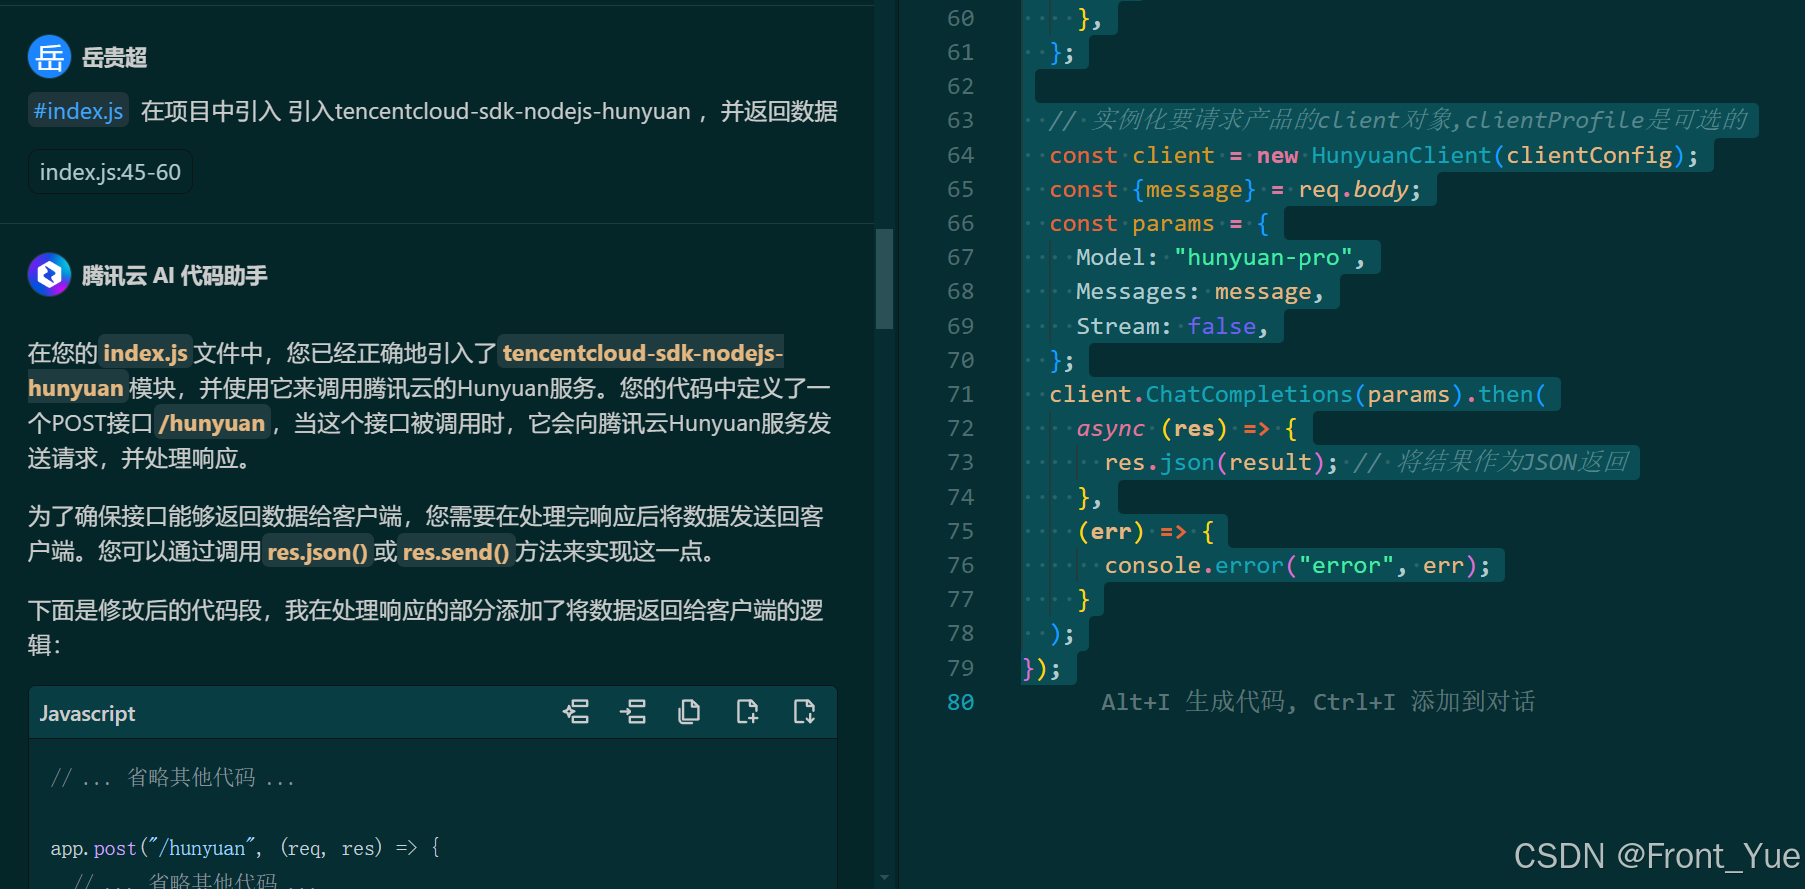Click the async keyword on line 72
The width and height of the screenshot is (1805, 889).
pos(1110,429)
